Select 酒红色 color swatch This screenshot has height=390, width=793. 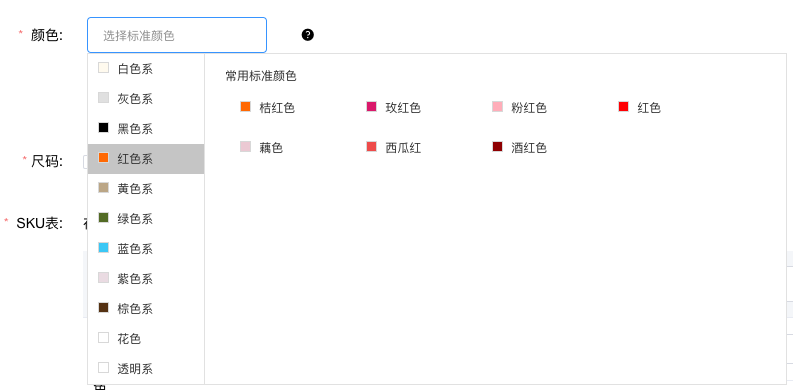pyautogui.click(x=519, y=148)
